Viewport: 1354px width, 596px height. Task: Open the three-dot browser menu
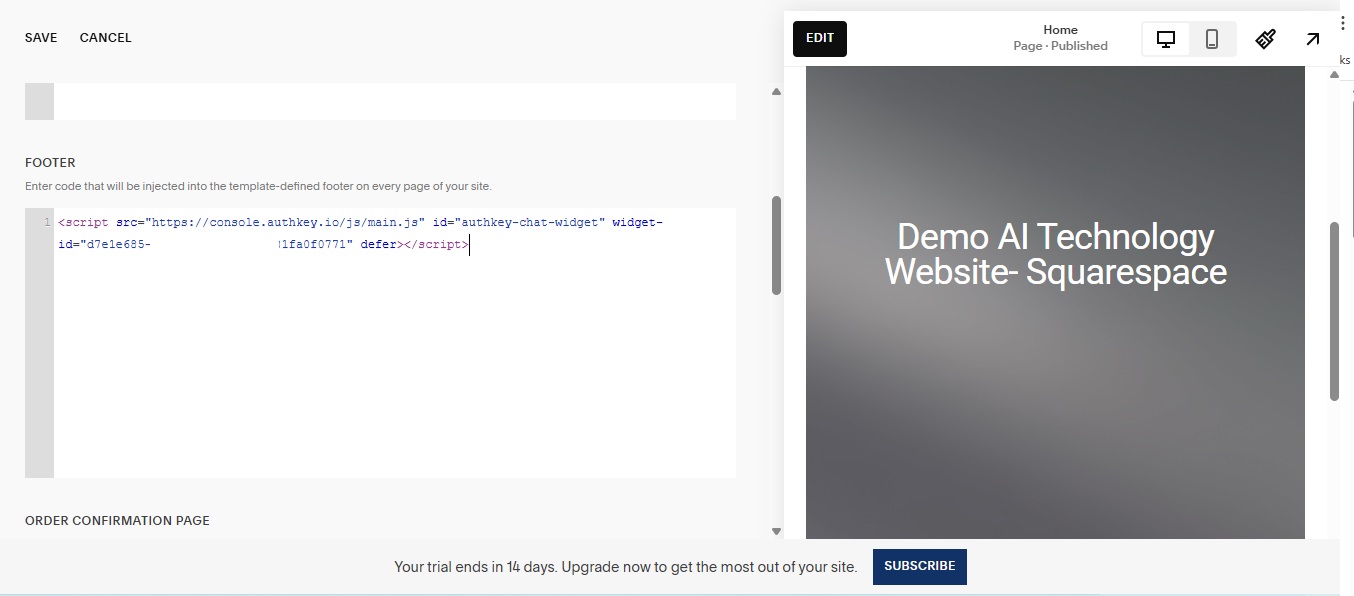click(x=1343, y=23)
